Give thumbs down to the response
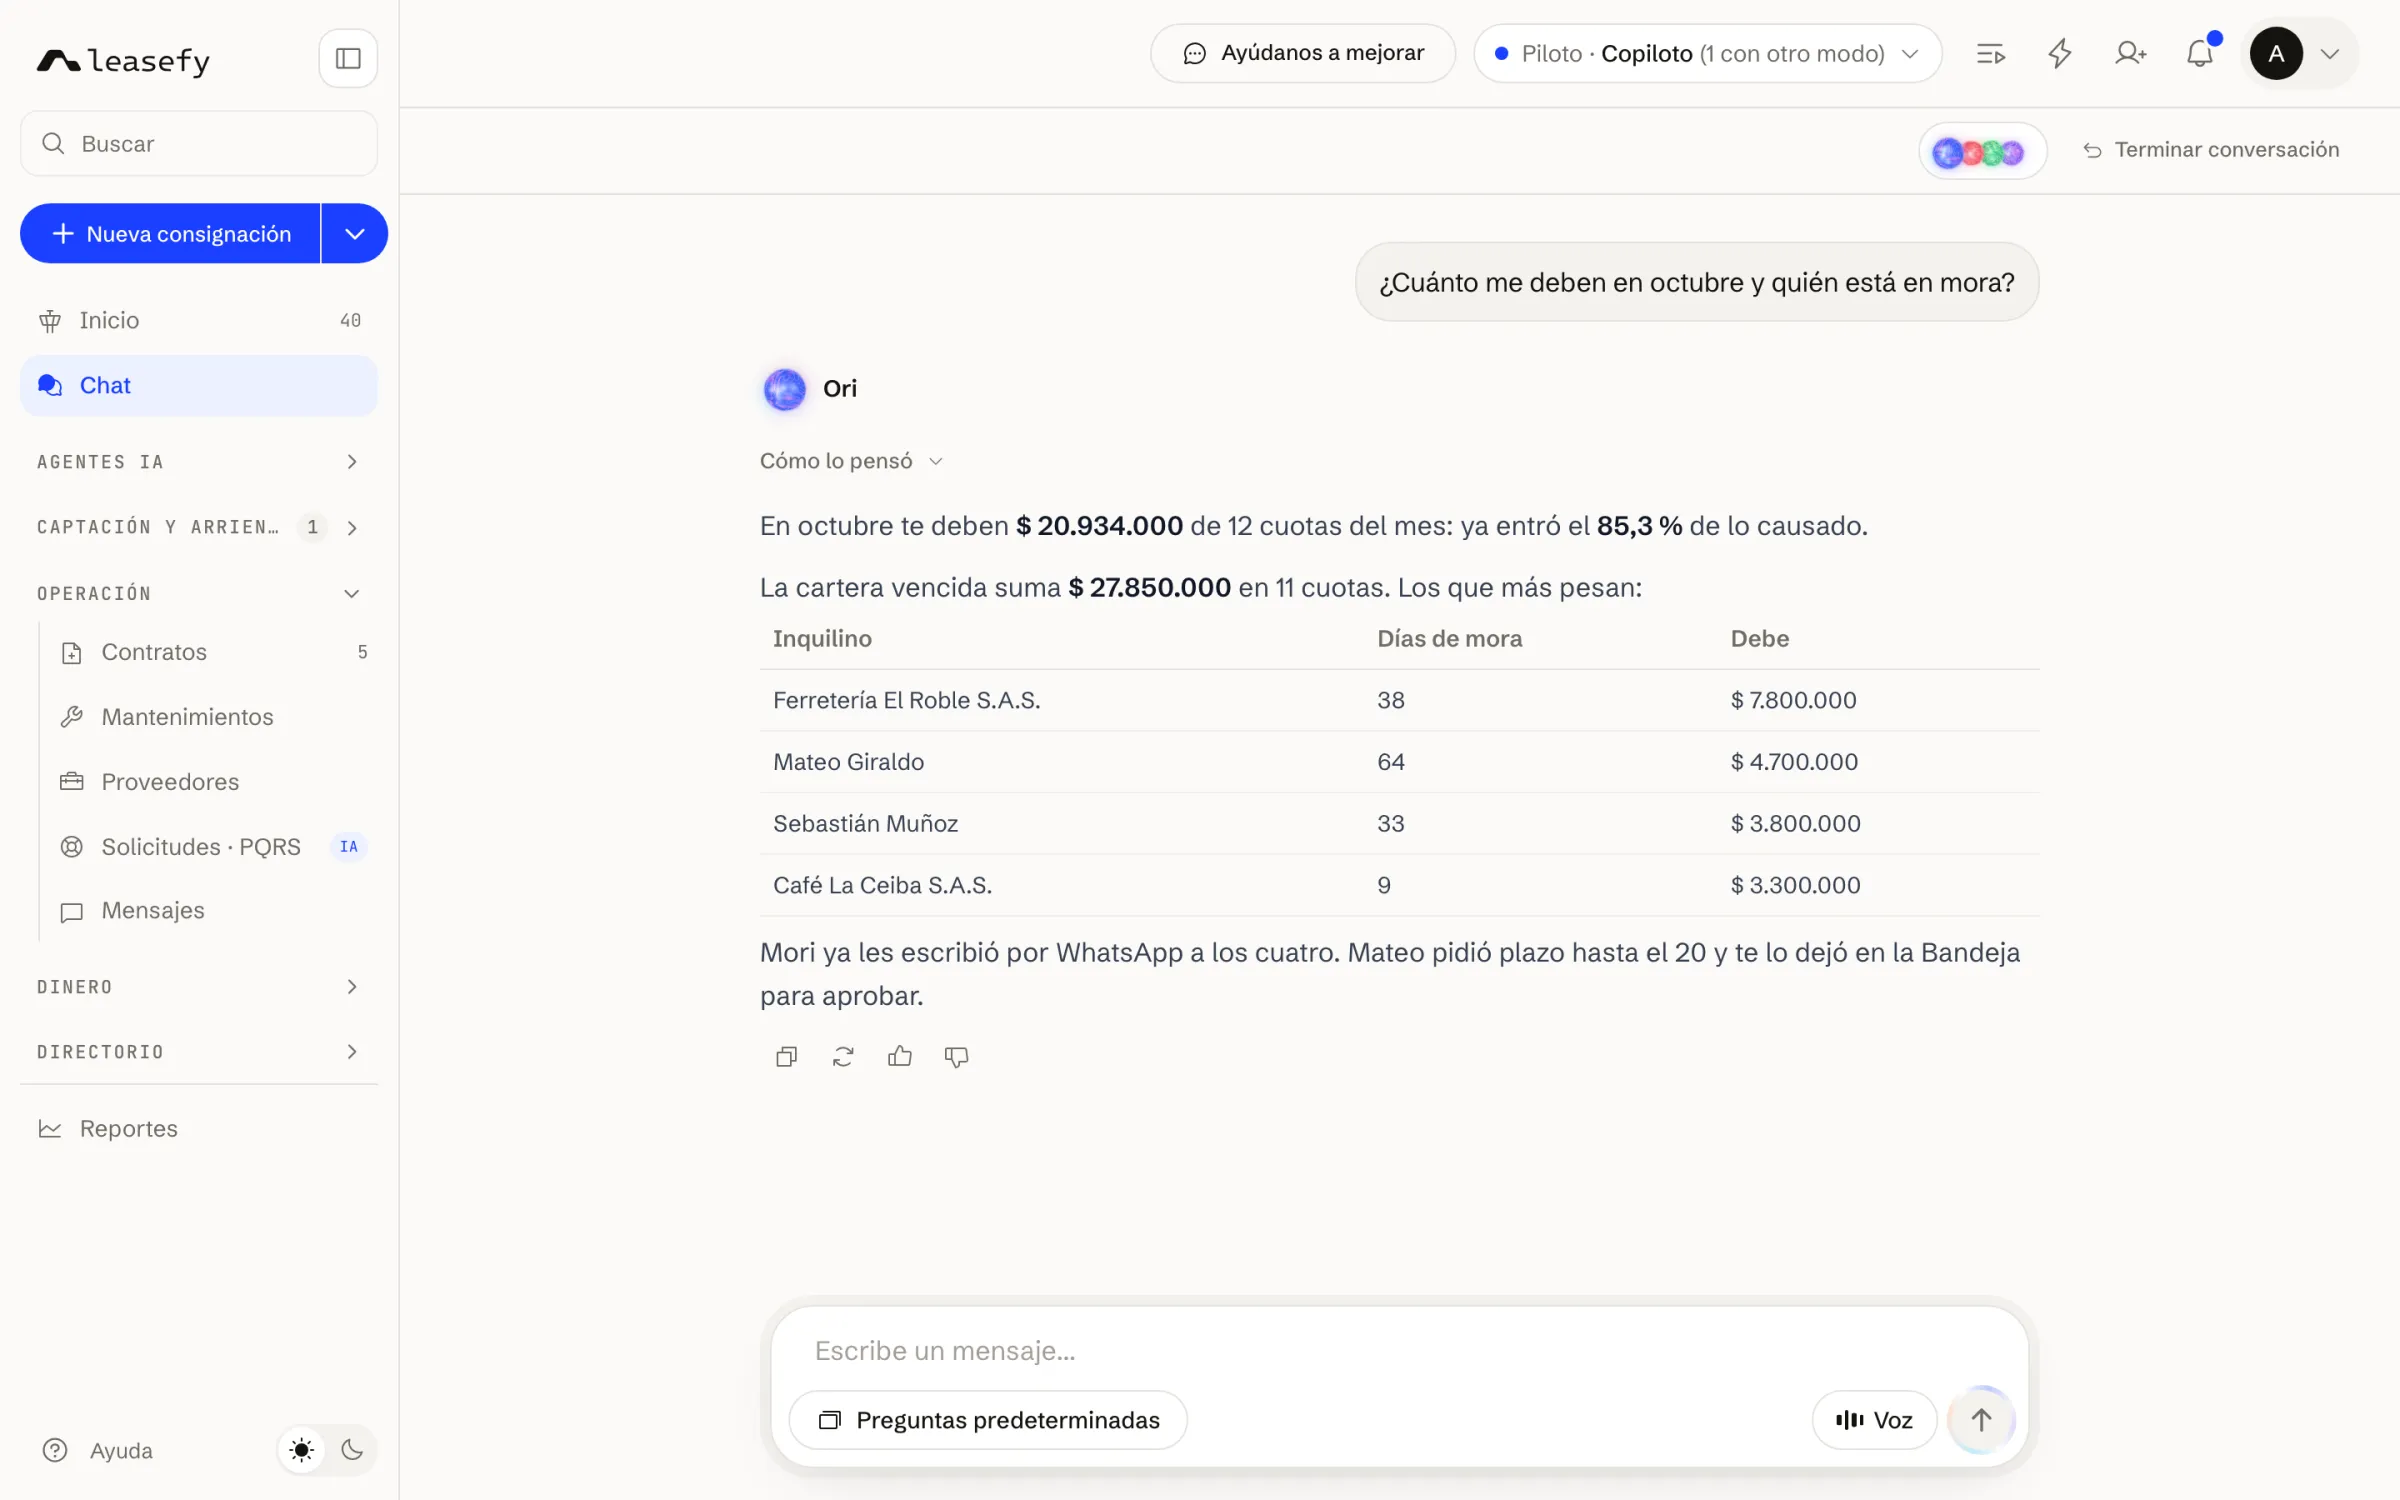Image resolution: width=2400 pixels, height=1500 pixels. click(x=957, y=1056)
